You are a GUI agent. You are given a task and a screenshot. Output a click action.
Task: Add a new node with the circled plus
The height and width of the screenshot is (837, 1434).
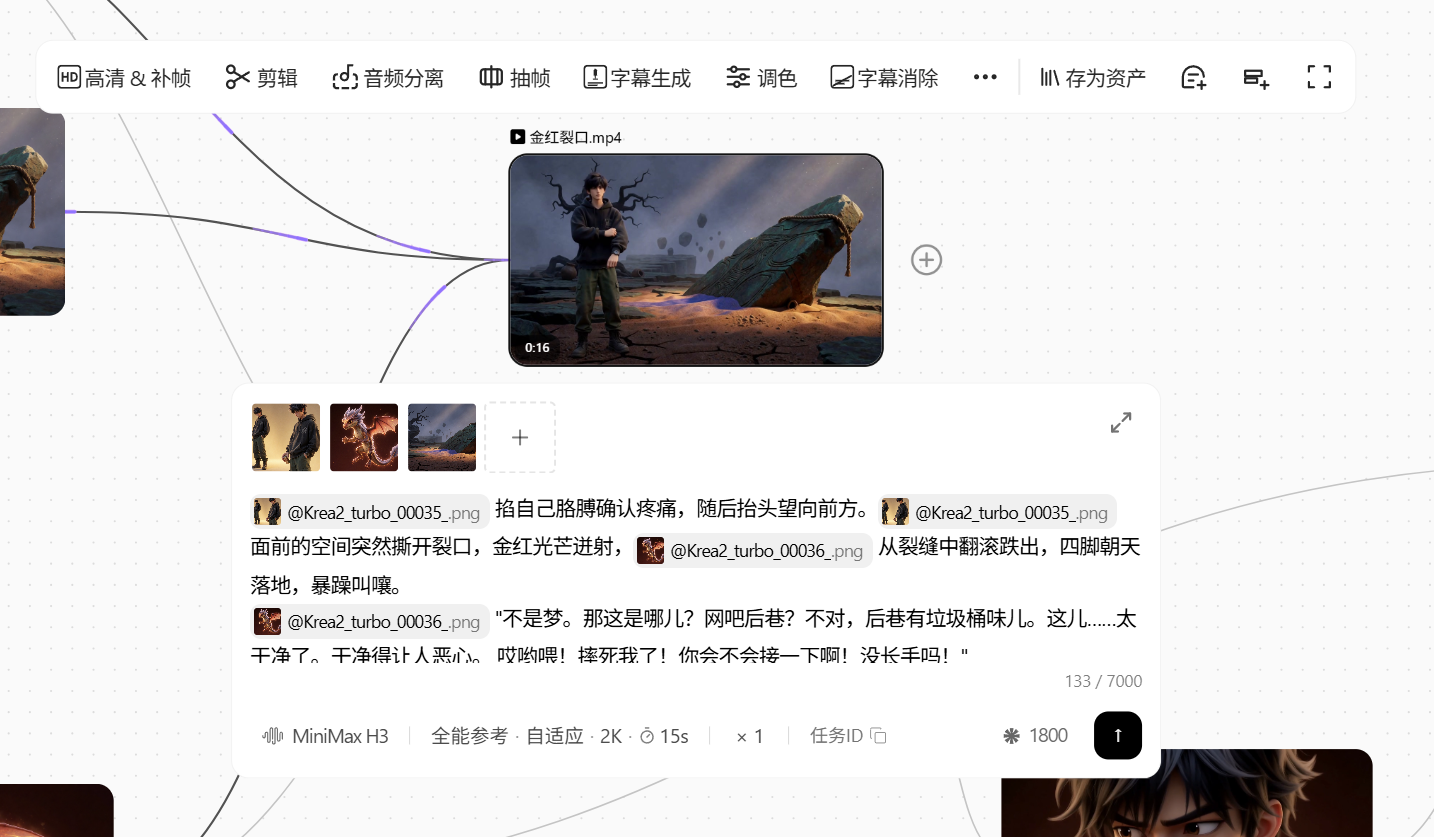[926, 260]
